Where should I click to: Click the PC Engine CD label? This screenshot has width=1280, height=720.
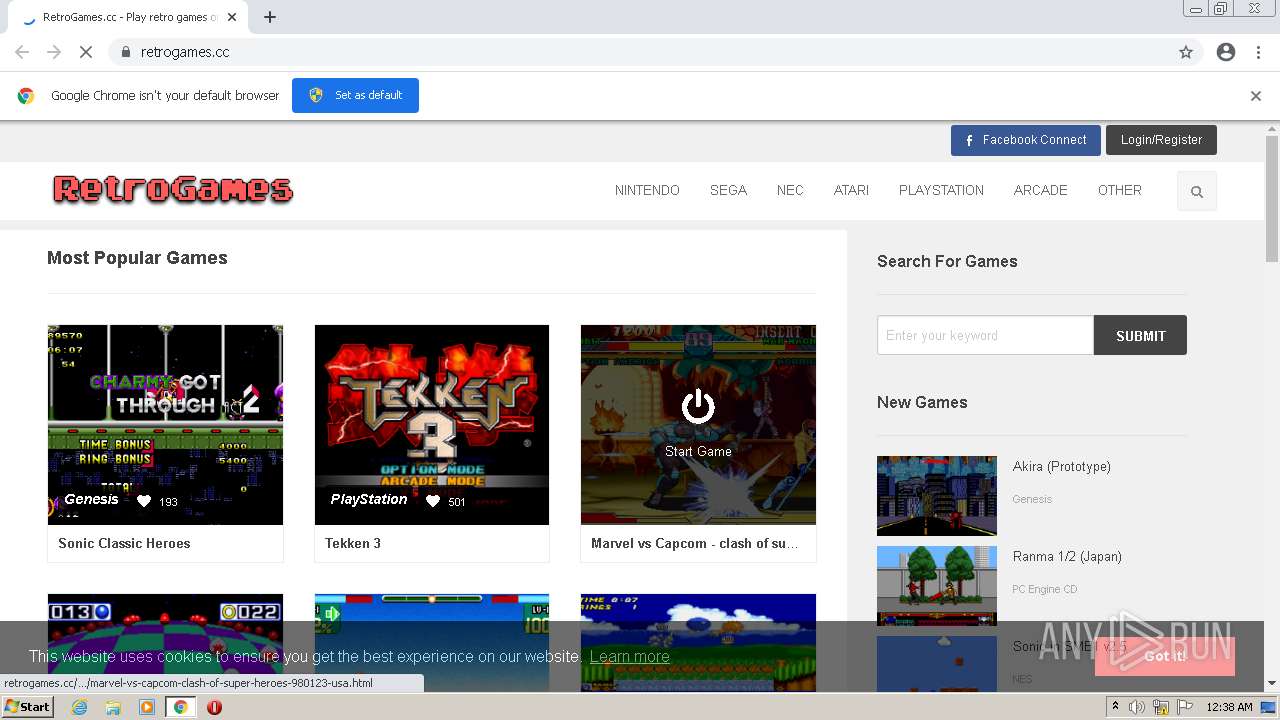click(x=1045, y=589)
